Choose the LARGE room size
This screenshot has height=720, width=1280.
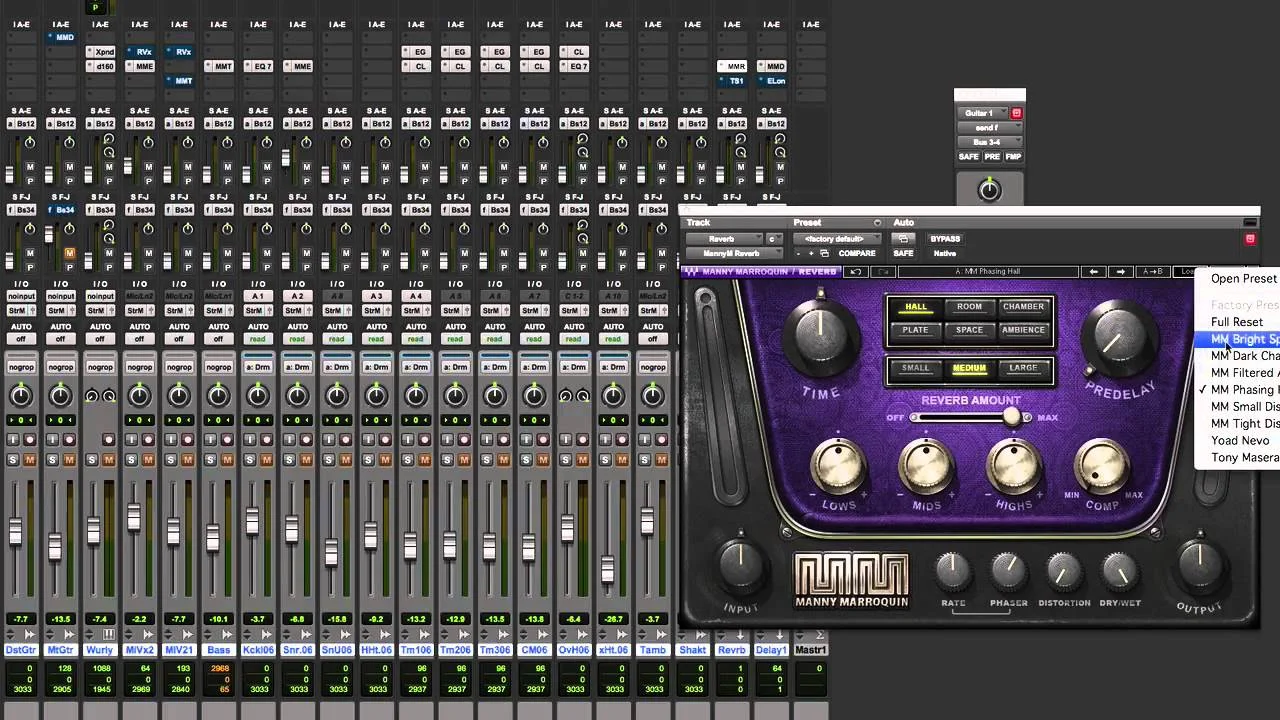(x=1023, y=367)
